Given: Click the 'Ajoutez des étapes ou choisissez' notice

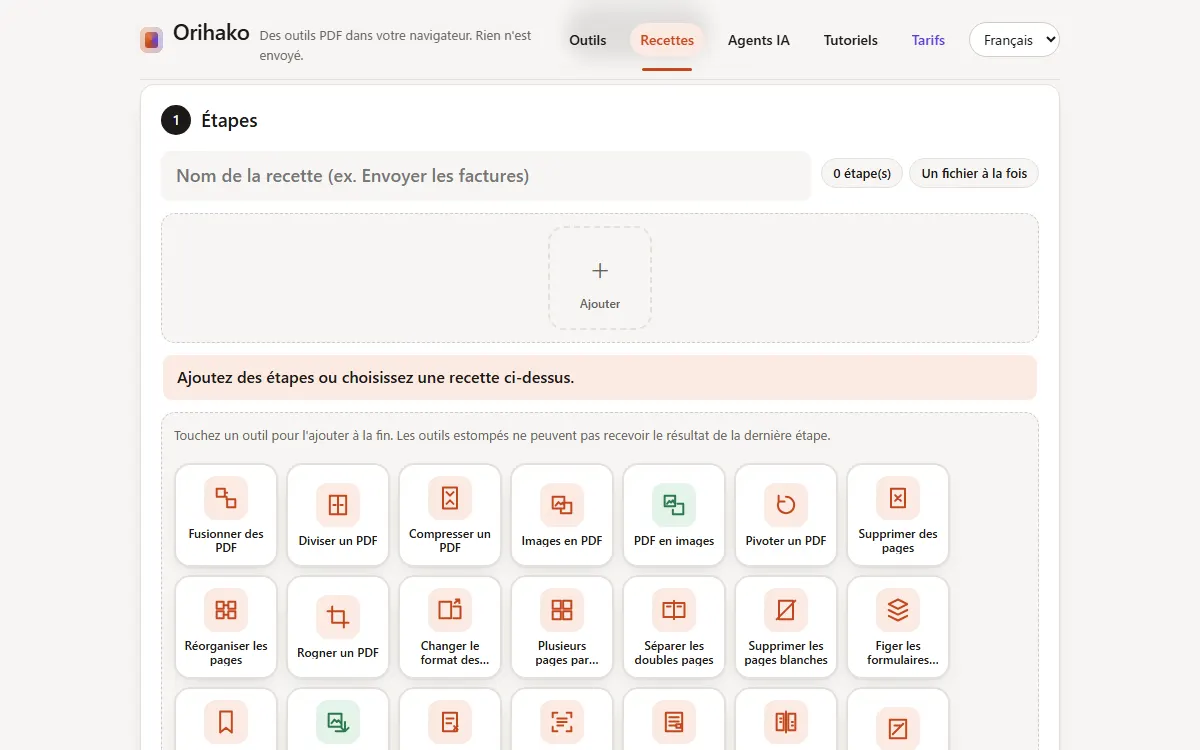Looking at the screenshot, I should point(600,378).
